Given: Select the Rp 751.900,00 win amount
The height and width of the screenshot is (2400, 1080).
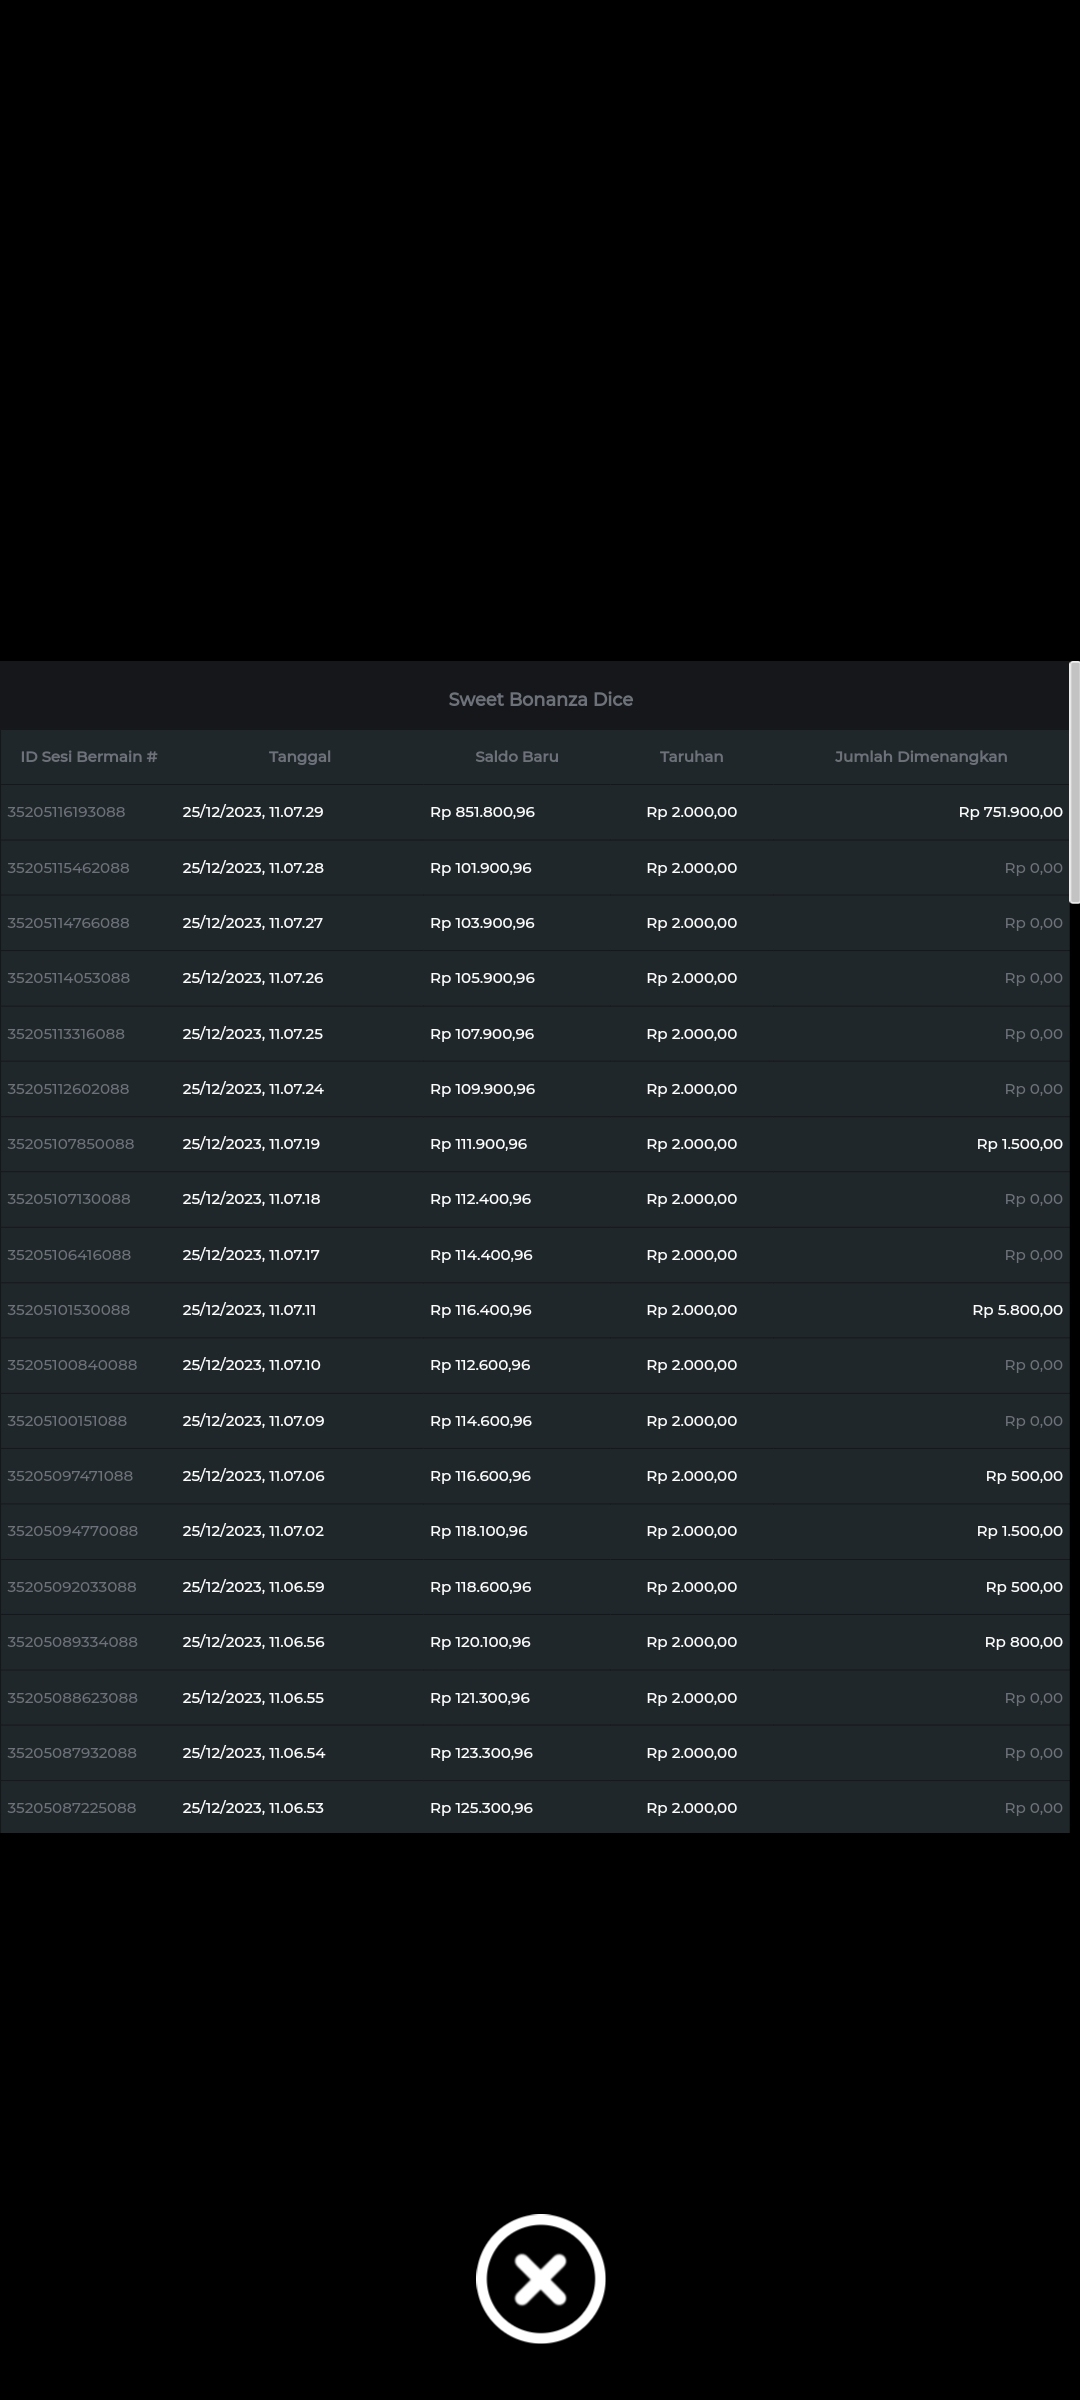Looking at the screenshot, I should click(x=1010, y=812).
